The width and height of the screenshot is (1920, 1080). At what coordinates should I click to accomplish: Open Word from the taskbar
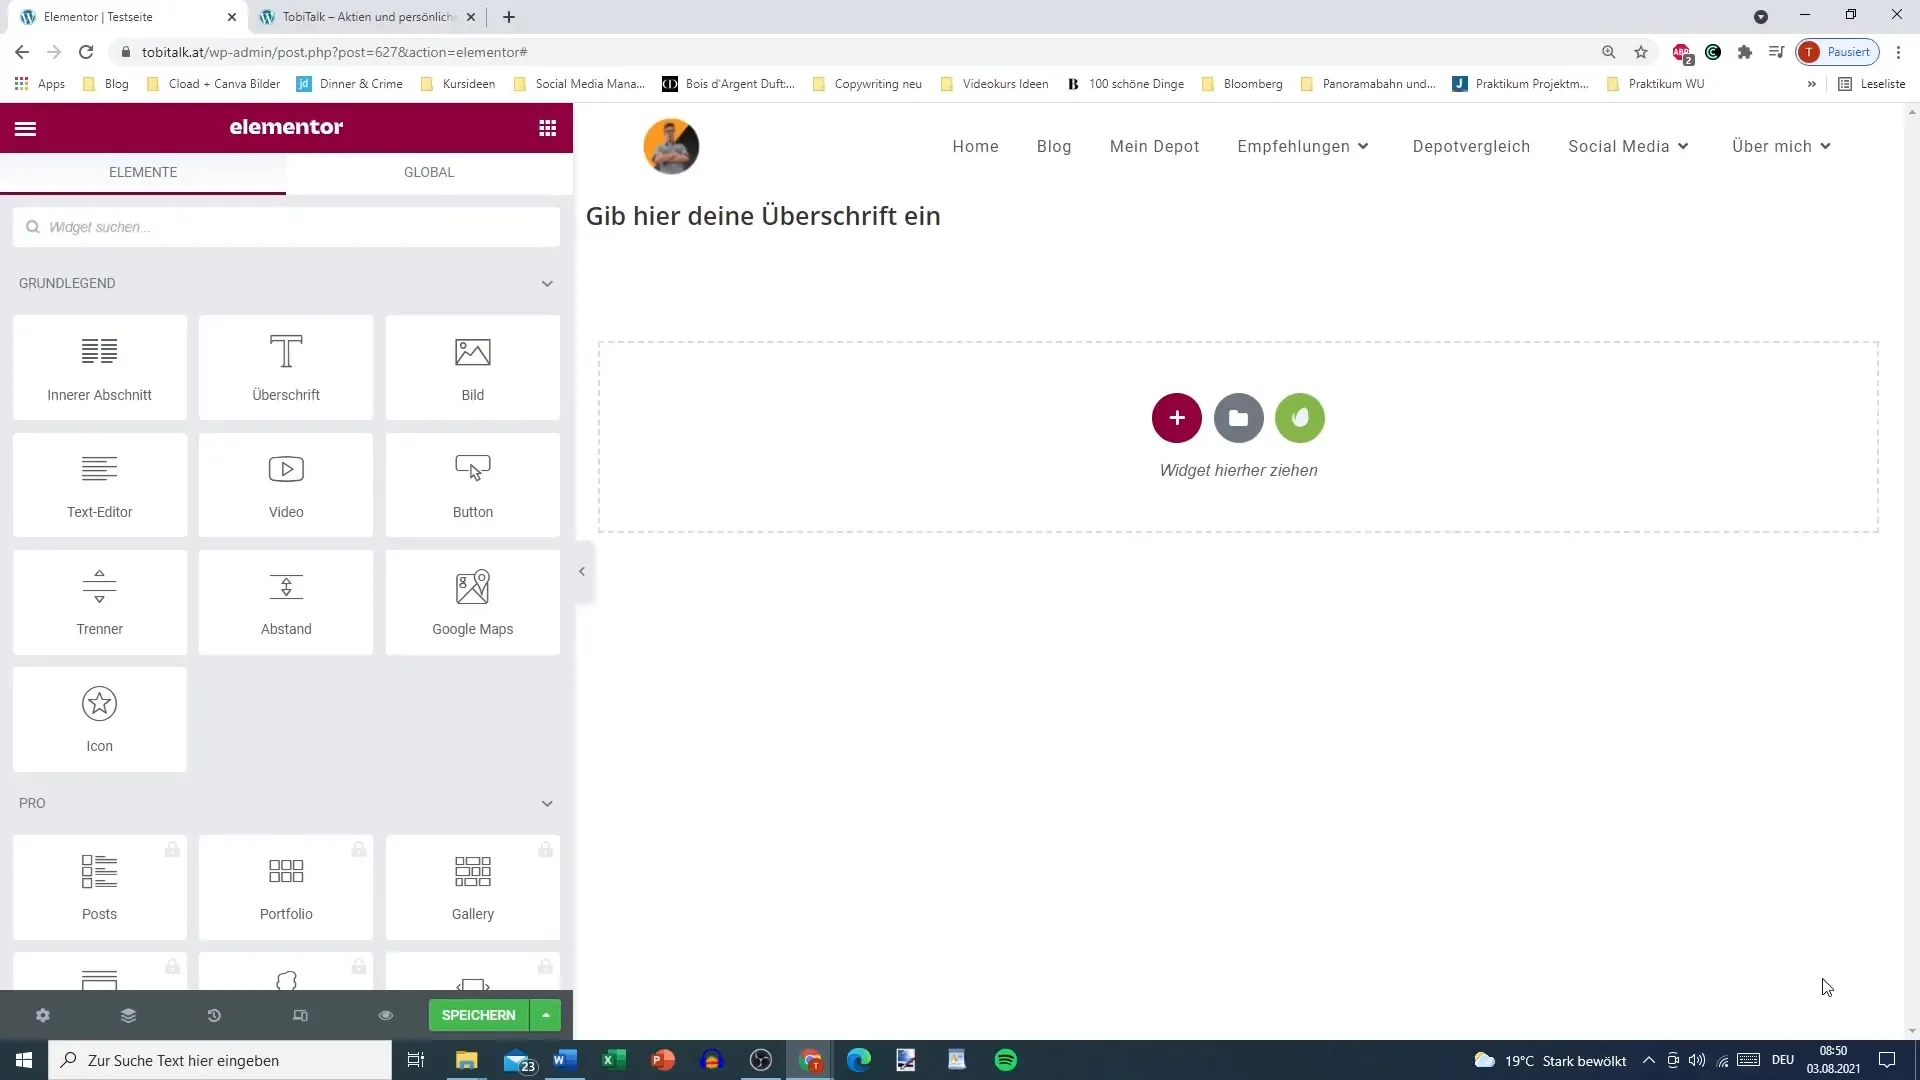565,1060
